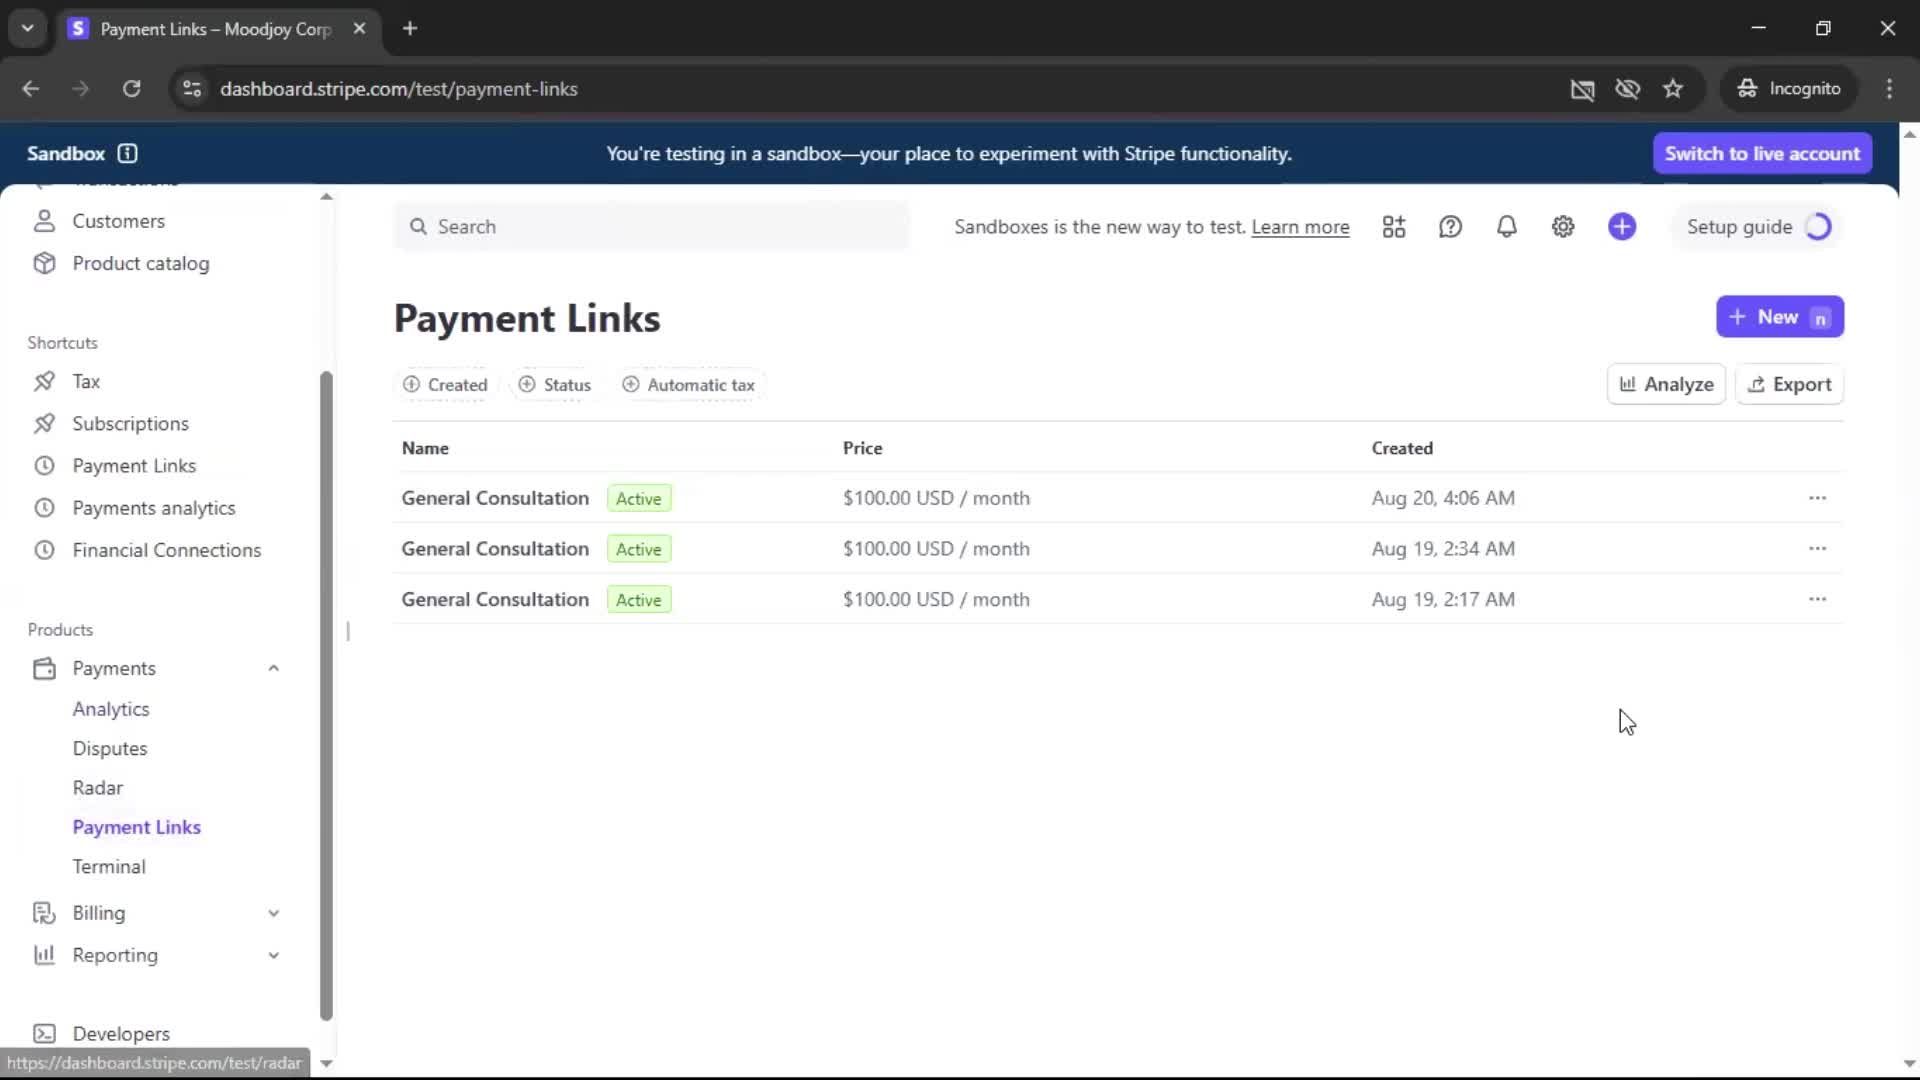Click Switch to live account button

(x=1762, y=153)
